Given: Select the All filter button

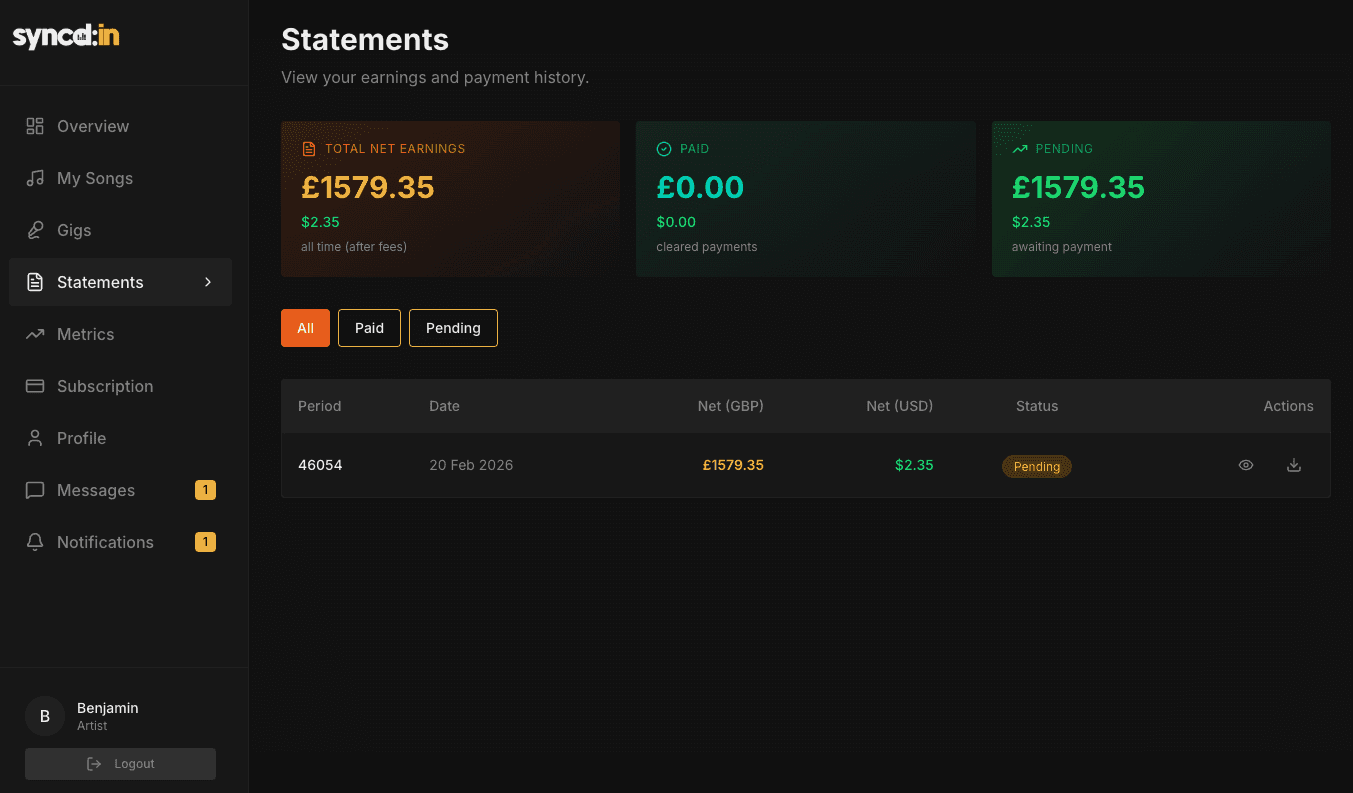Looking at the screenshot, I should pyautogui.click(x=305, y=328).
